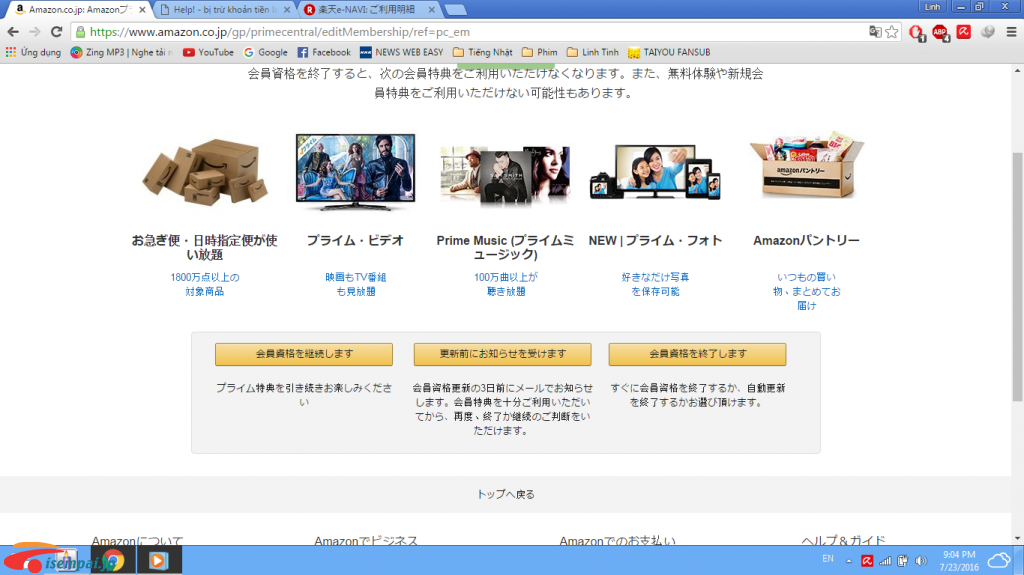Open the network signal tray icon

click(885, 561)
